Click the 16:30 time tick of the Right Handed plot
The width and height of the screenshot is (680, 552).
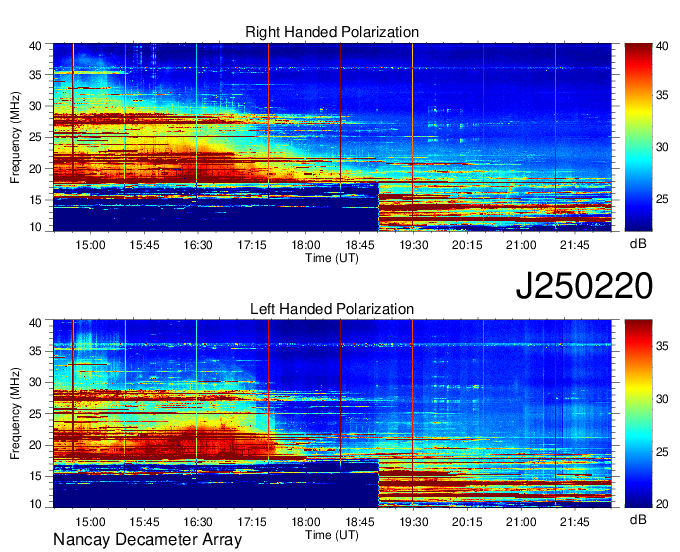[198, 245]
